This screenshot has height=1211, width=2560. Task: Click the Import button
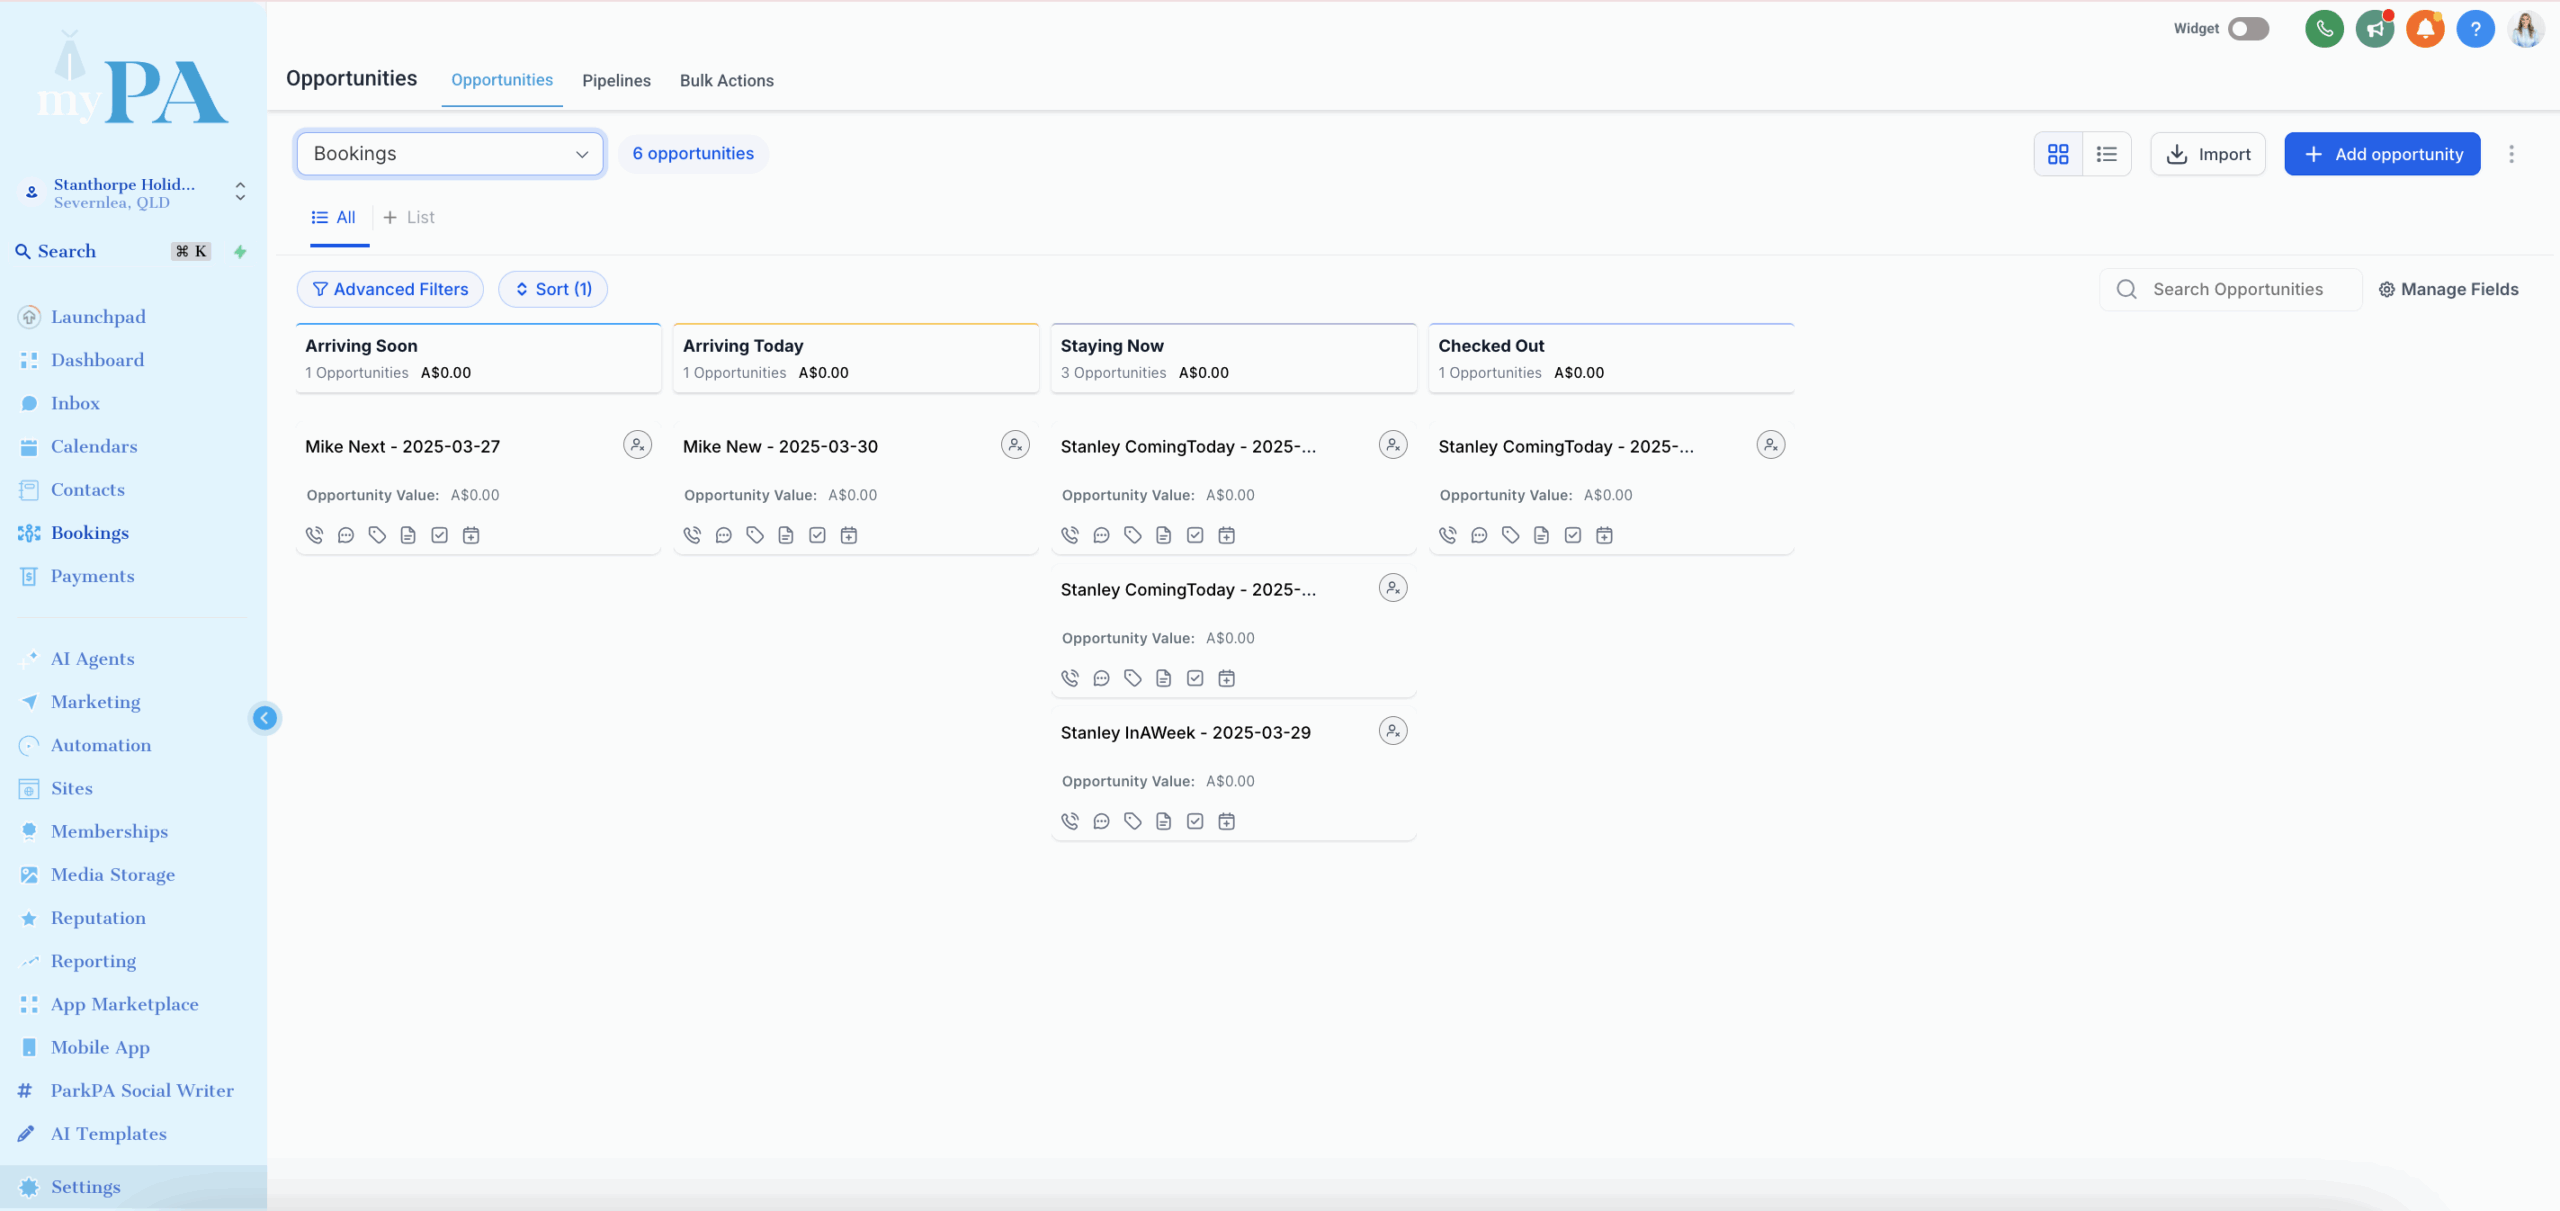coord(2208,154)
